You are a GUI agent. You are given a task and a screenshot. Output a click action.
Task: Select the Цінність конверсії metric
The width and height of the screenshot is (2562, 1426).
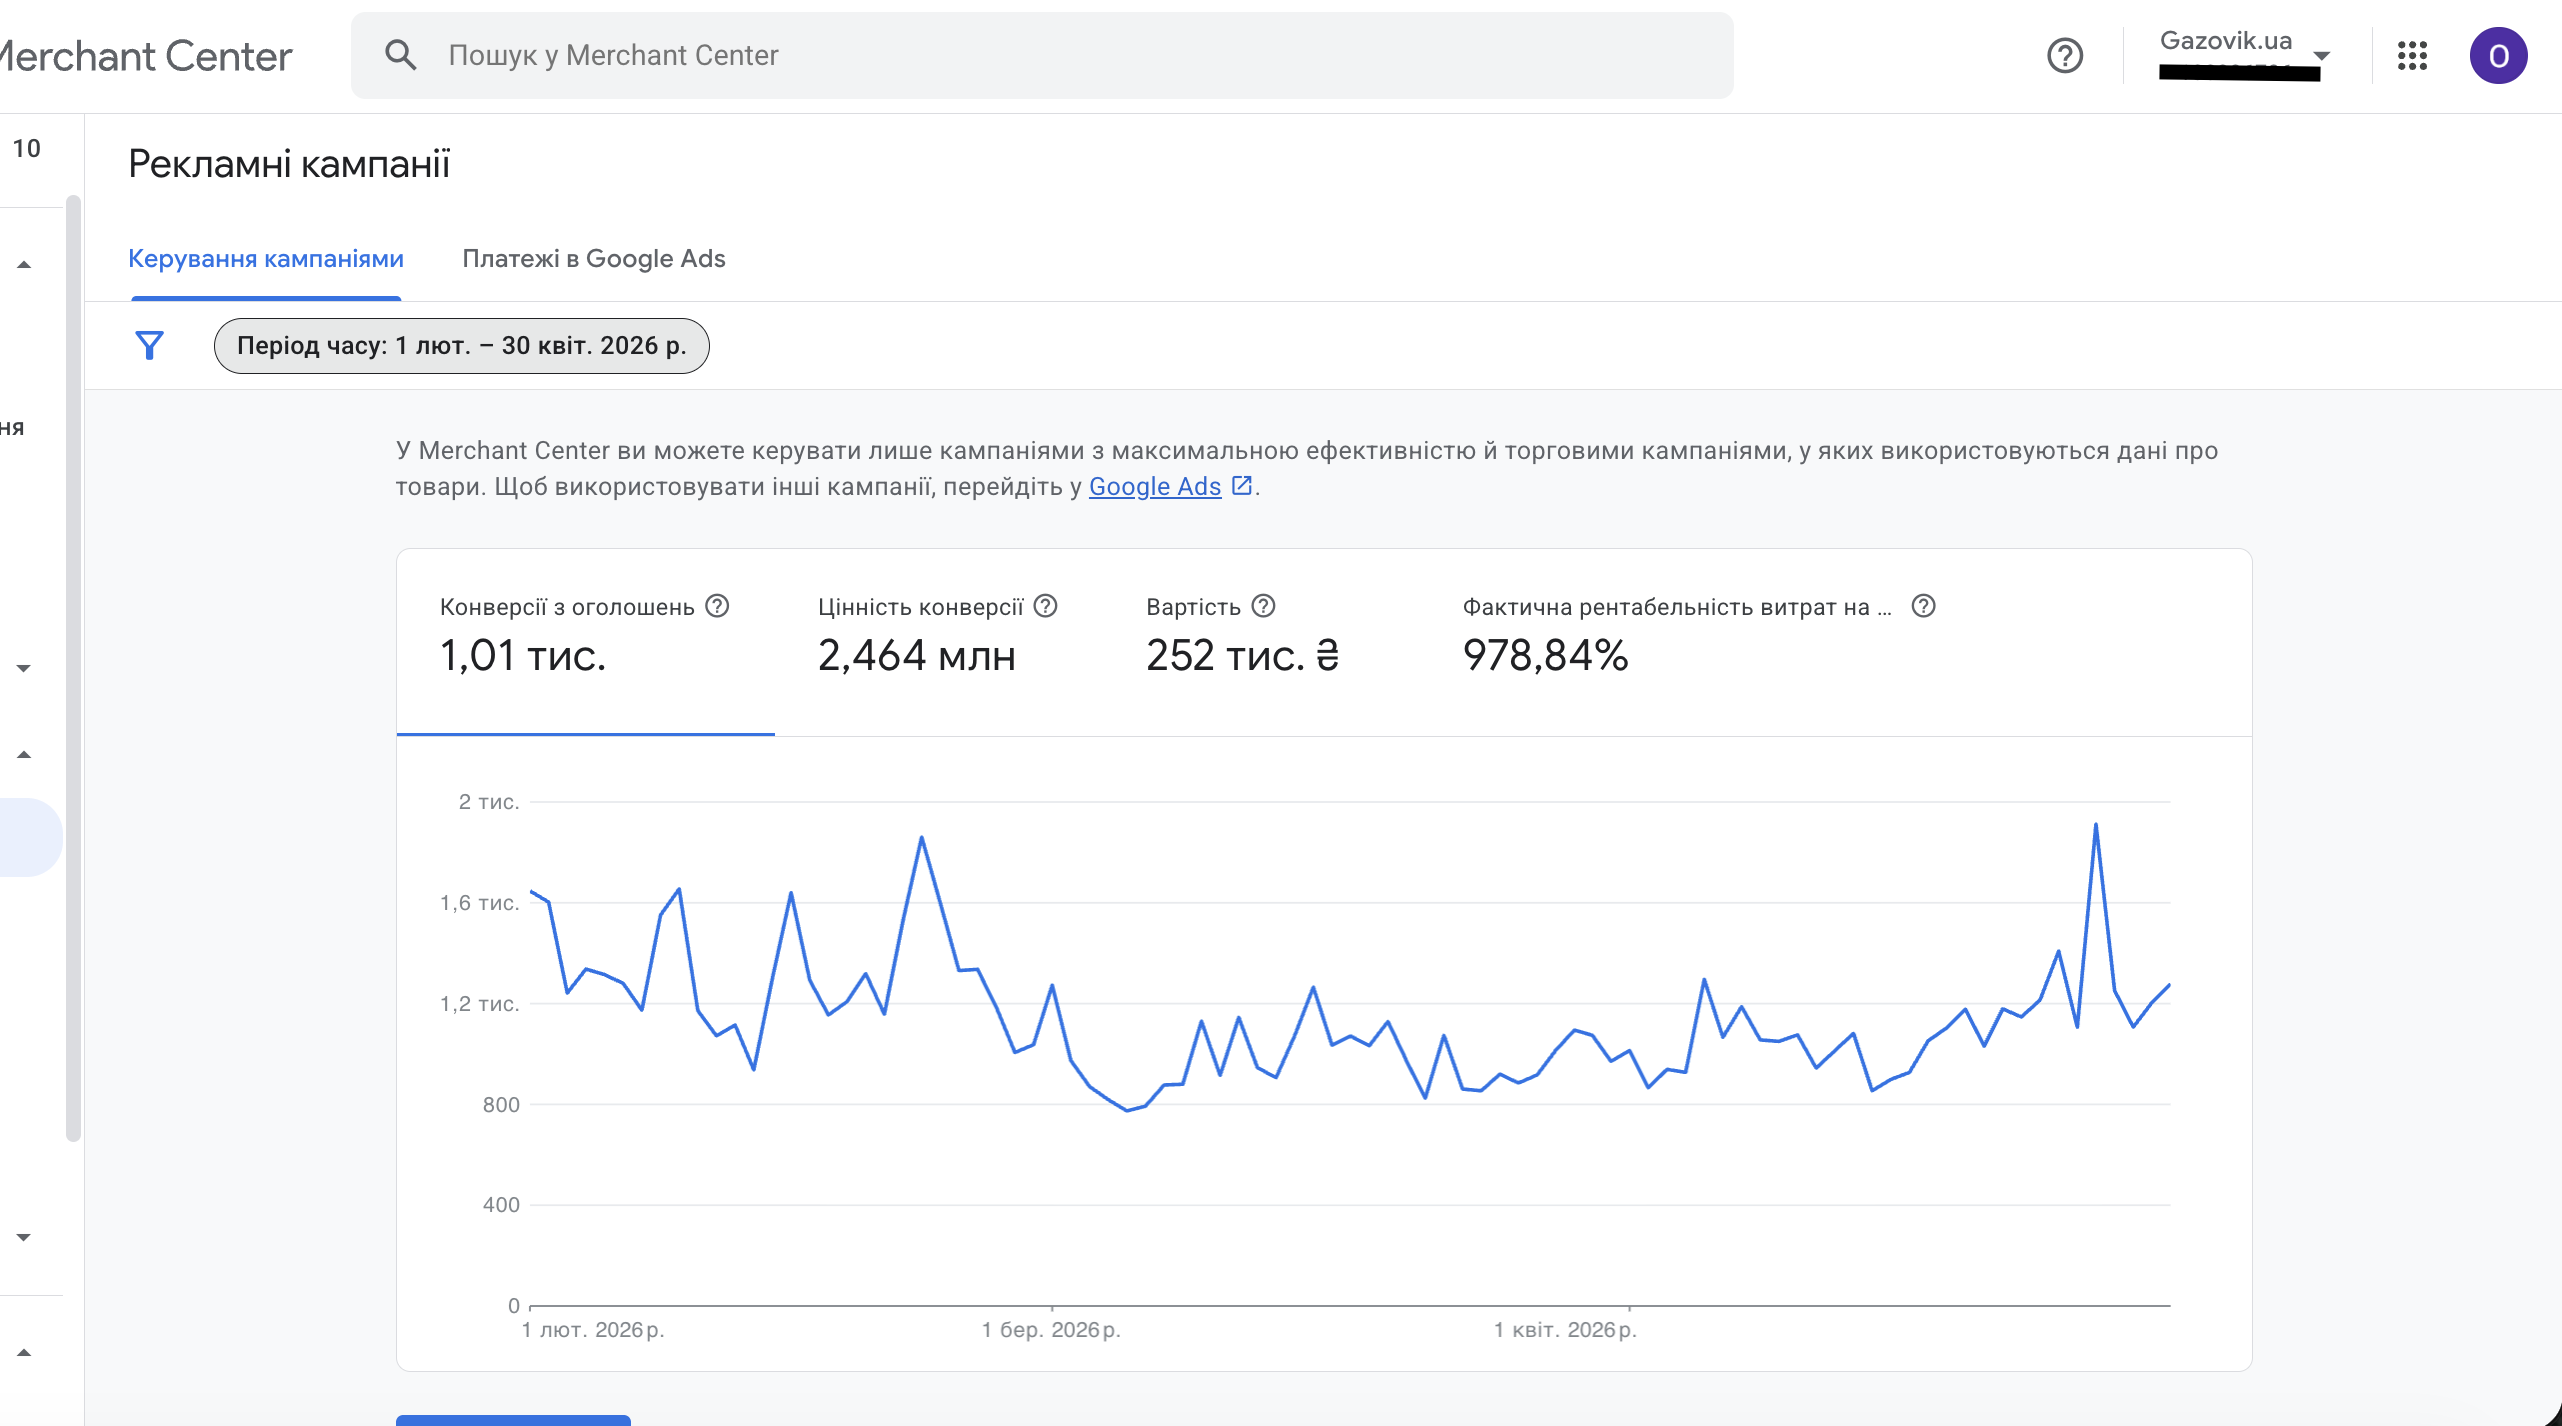(x=939, y=641)
